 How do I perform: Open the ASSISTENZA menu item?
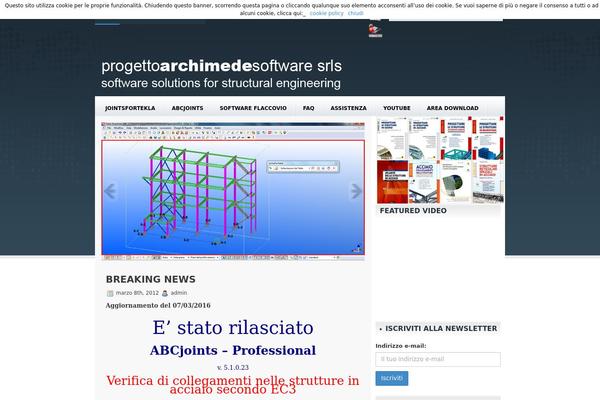coord(349,108)
